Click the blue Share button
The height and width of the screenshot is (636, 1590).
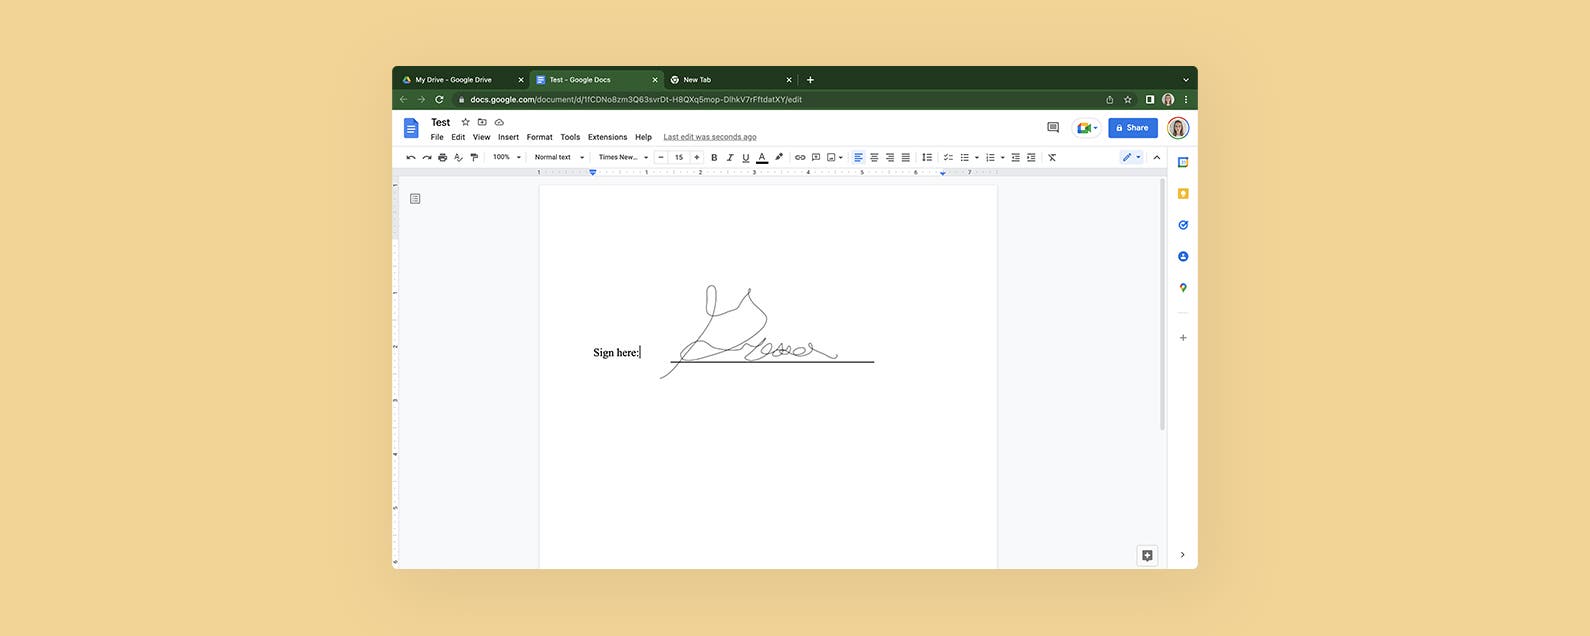(x=1132, y=128)
